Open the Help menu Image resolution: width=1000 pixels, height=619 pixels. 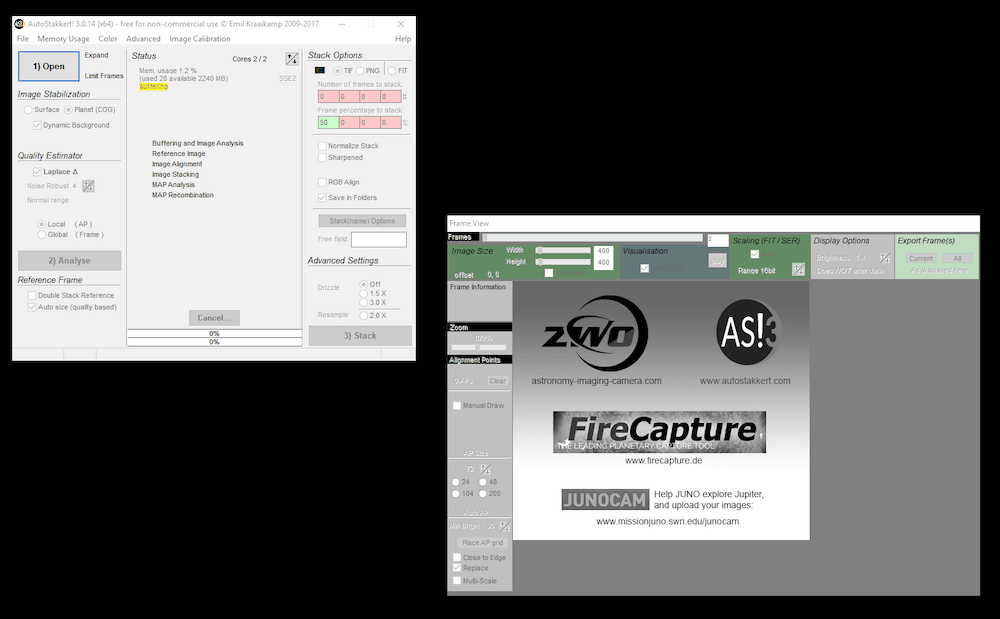[402, 39]
